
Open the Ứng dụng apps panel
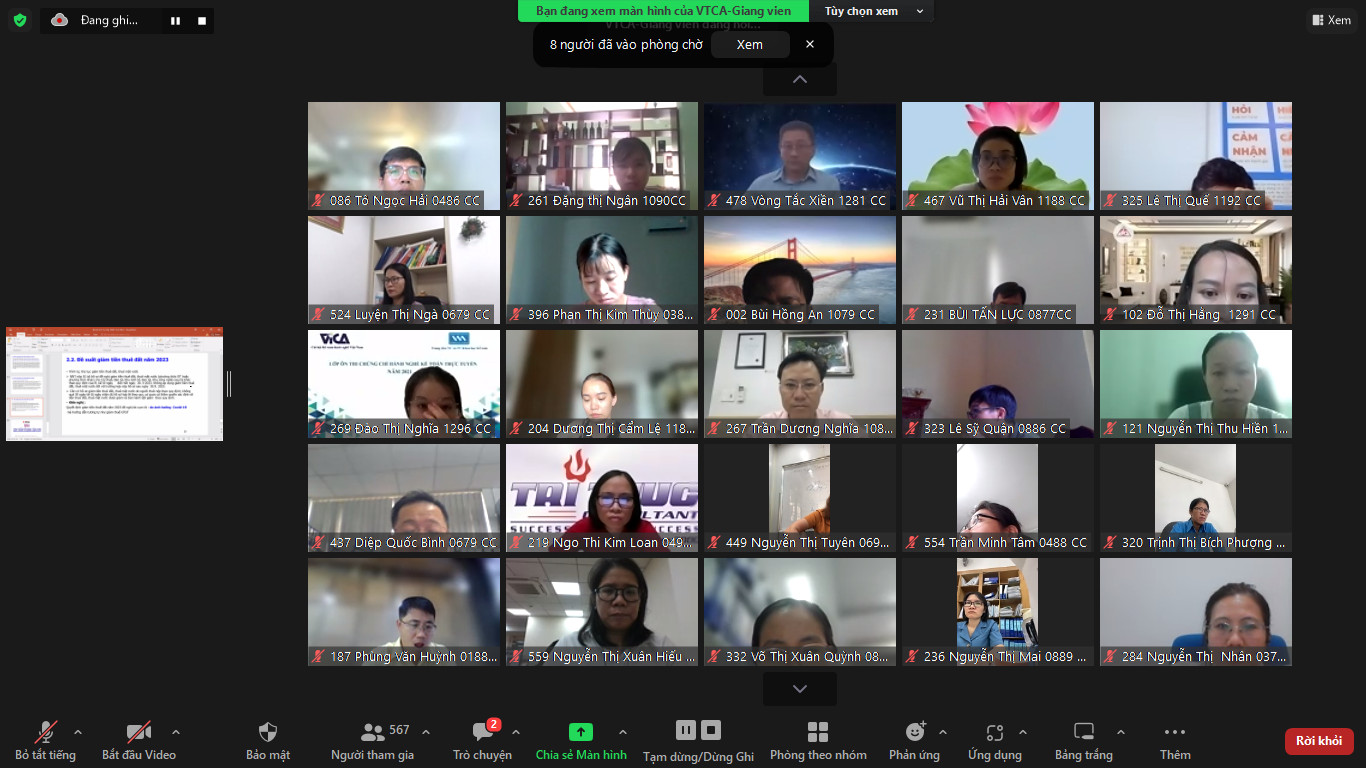pos(995,741)
